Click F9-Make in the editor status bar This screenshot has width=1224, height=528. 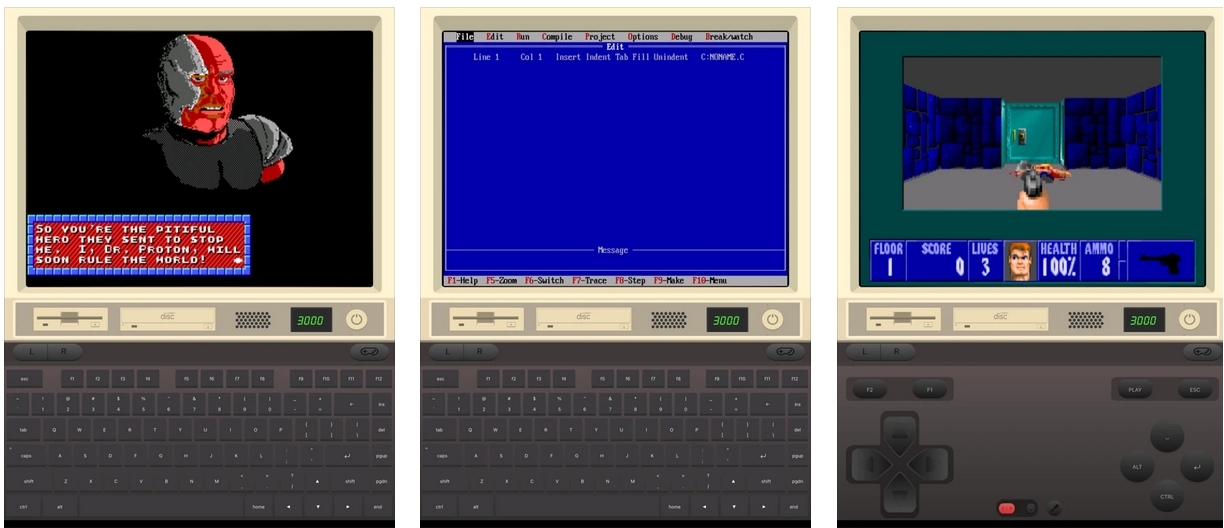[x=670, y=281]
